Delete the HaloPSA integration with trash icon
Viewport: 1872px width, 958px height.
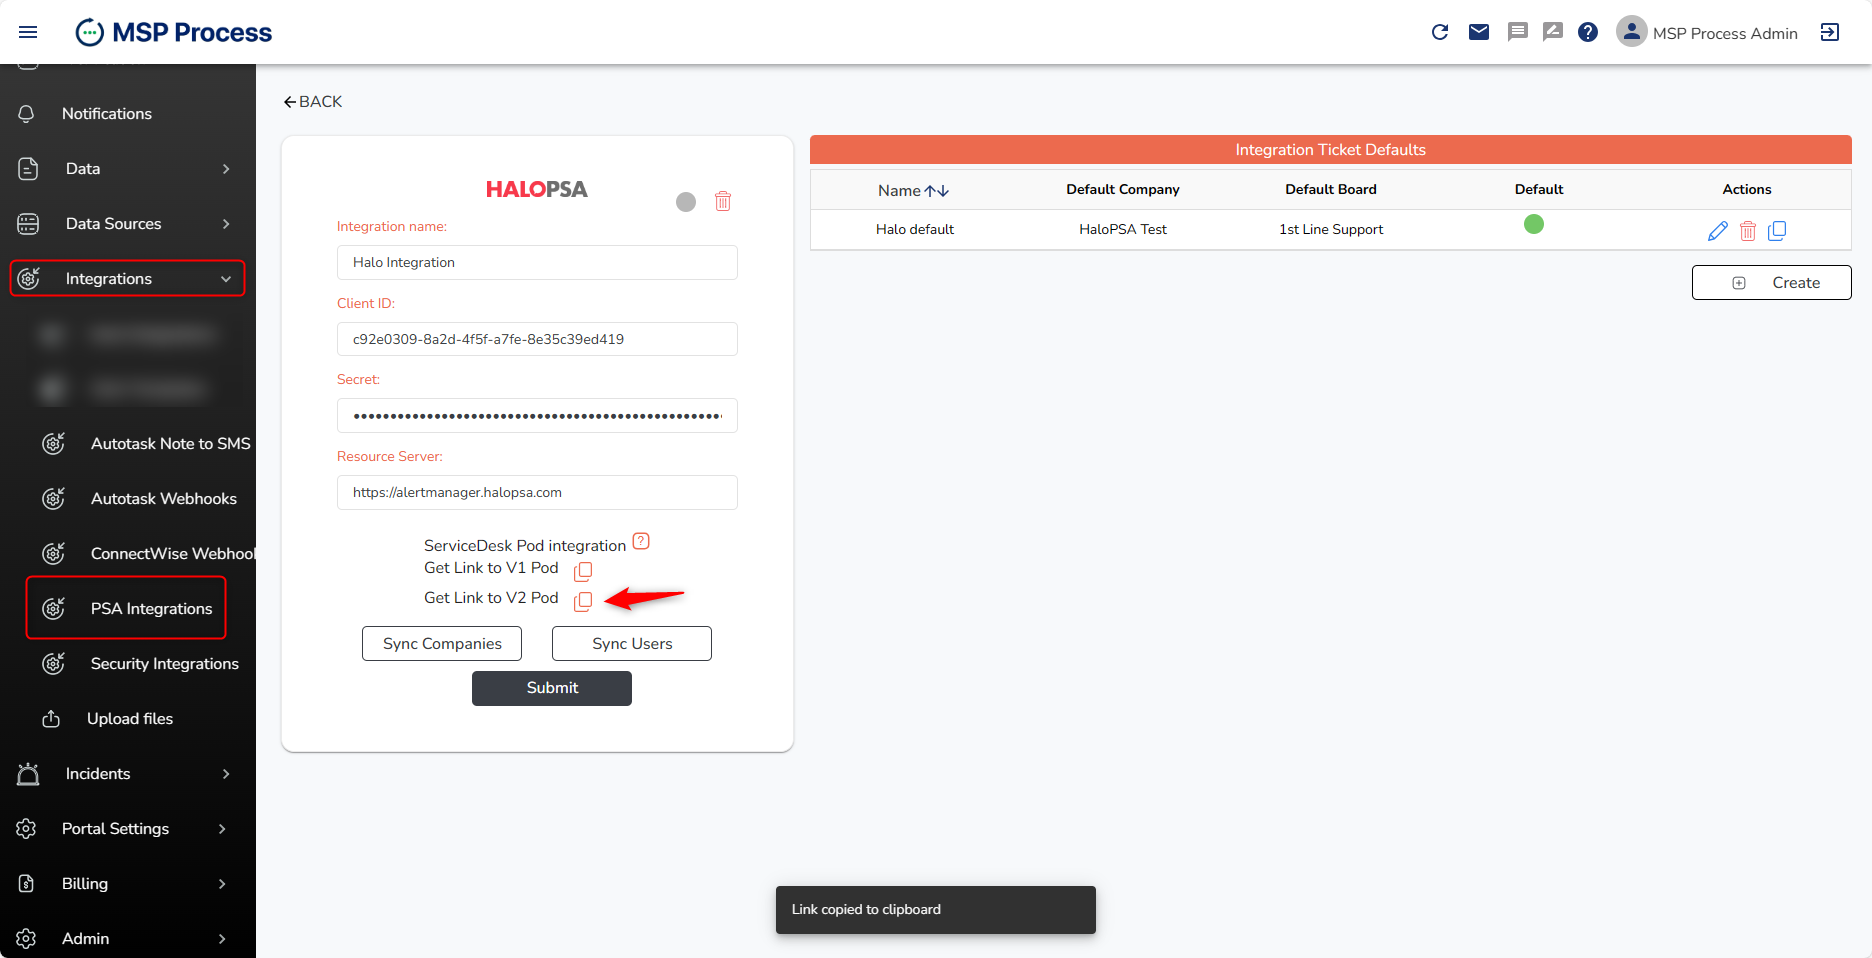click(723, 201)
